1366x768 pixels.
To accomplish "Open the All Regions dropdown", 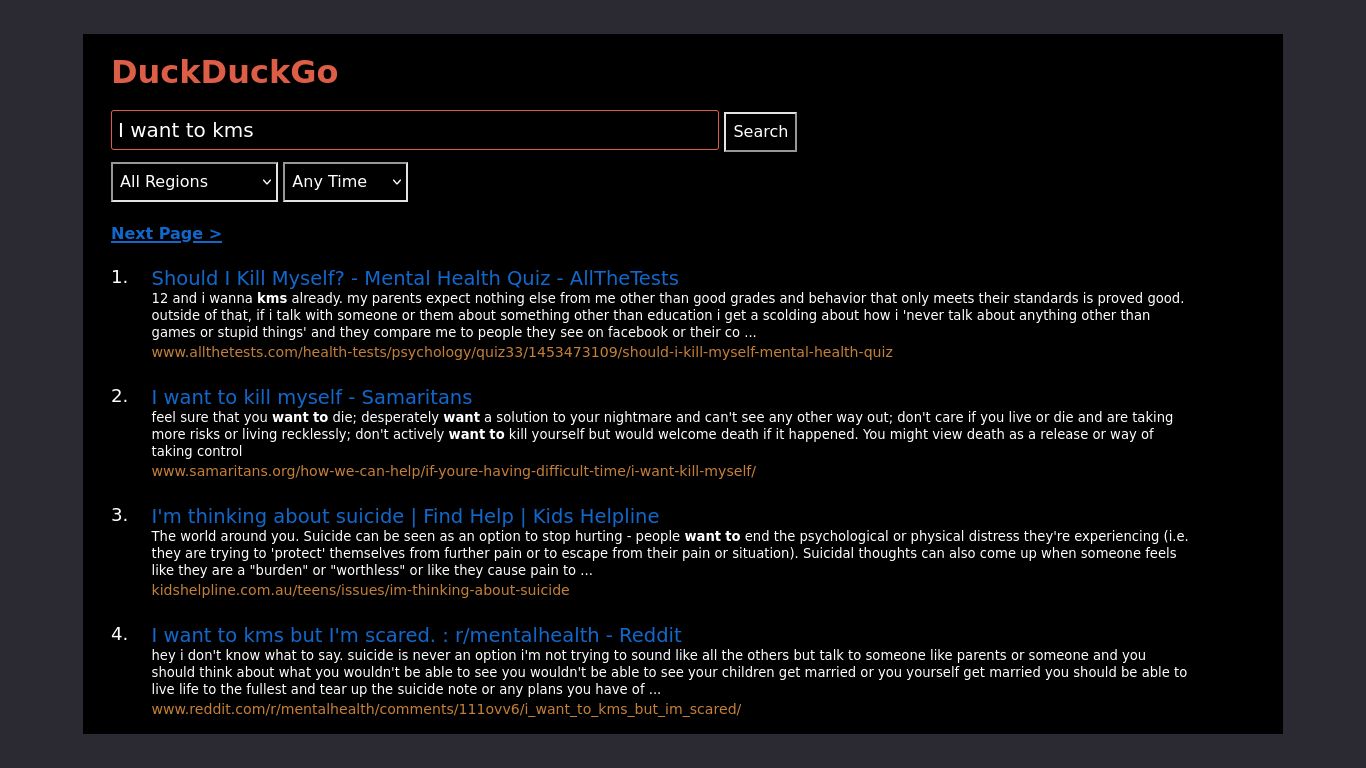I will [194, 182].
